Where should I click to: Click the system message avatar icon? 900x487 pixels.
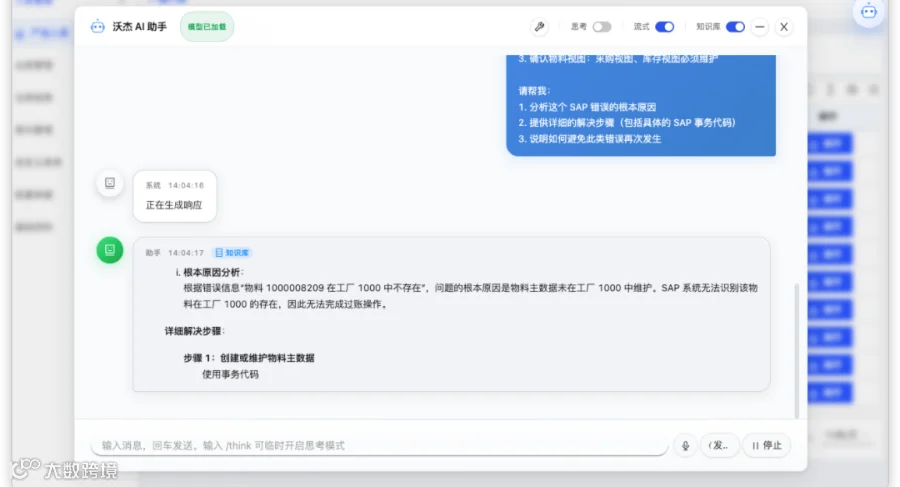pyautogui.click(x=110, y=183)
